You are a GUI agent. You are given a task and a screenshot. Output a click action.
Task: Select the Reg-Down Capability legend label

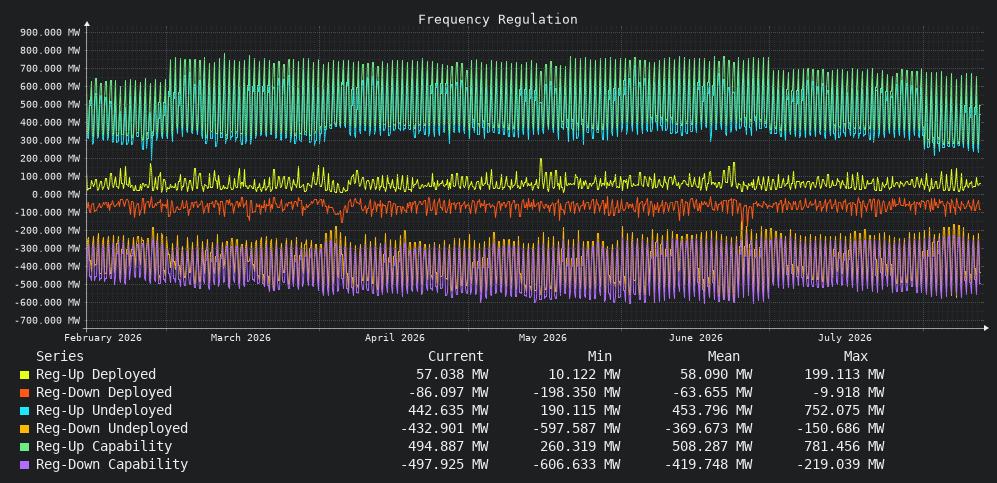(x=112, y=464)
